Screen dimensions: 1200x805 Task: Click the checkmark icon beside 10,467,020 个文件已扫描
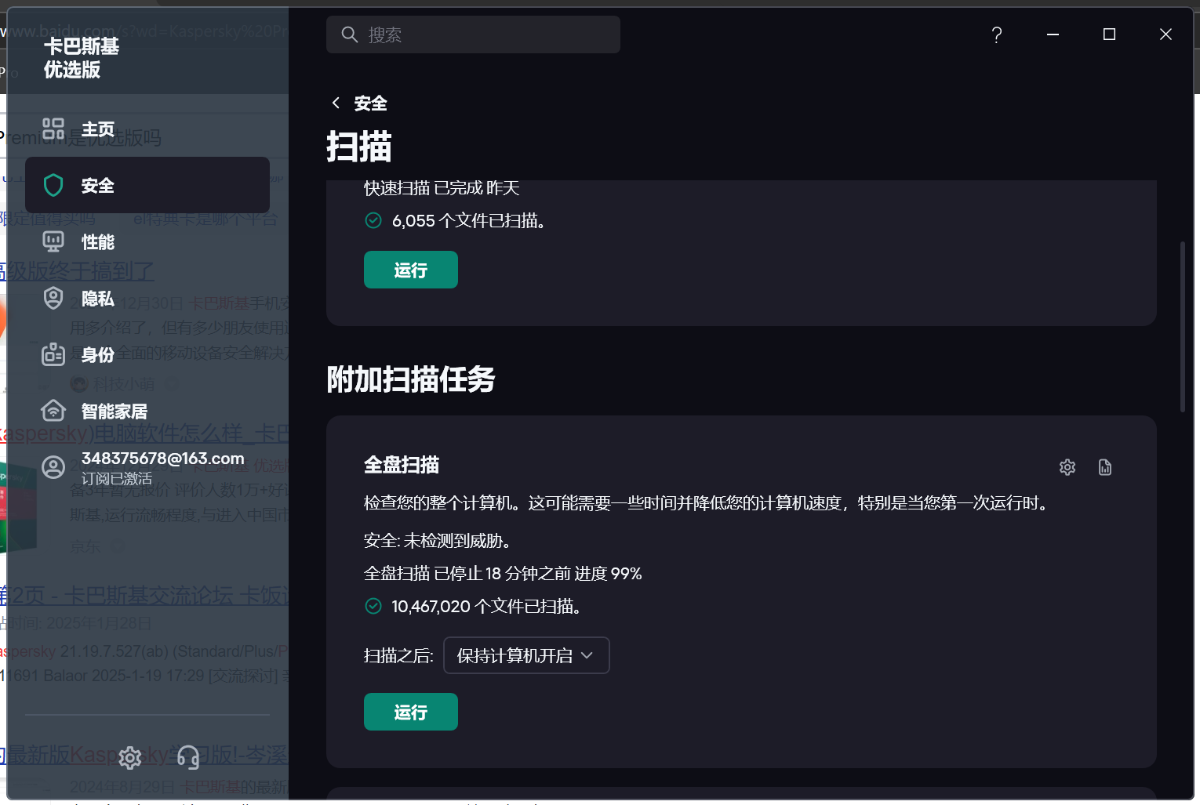tap(373, 606)
